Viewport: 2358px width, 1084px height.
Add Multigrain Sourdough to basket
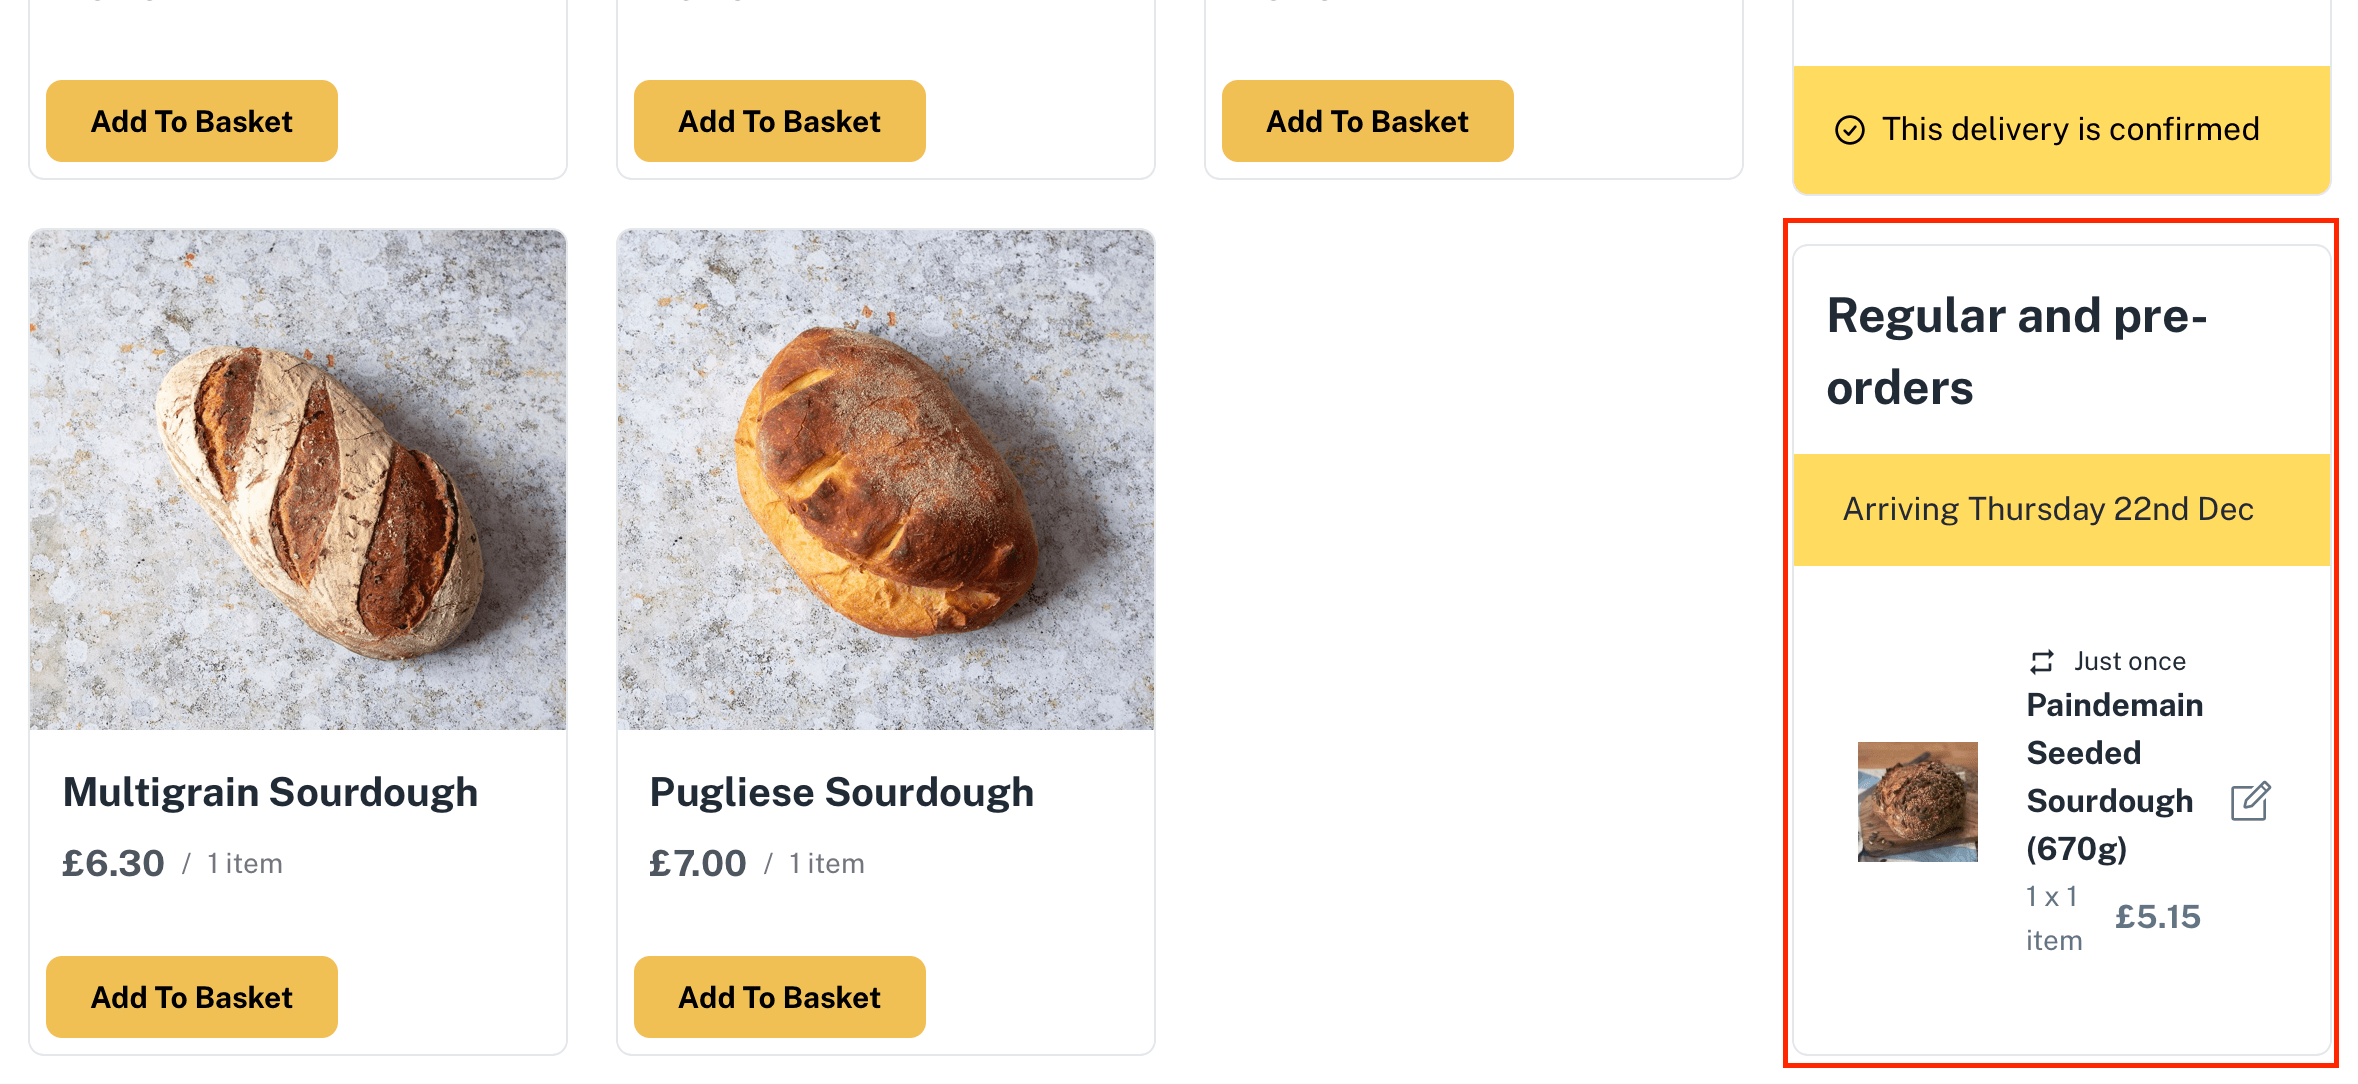pyautogui.click(x=192, y=996)
